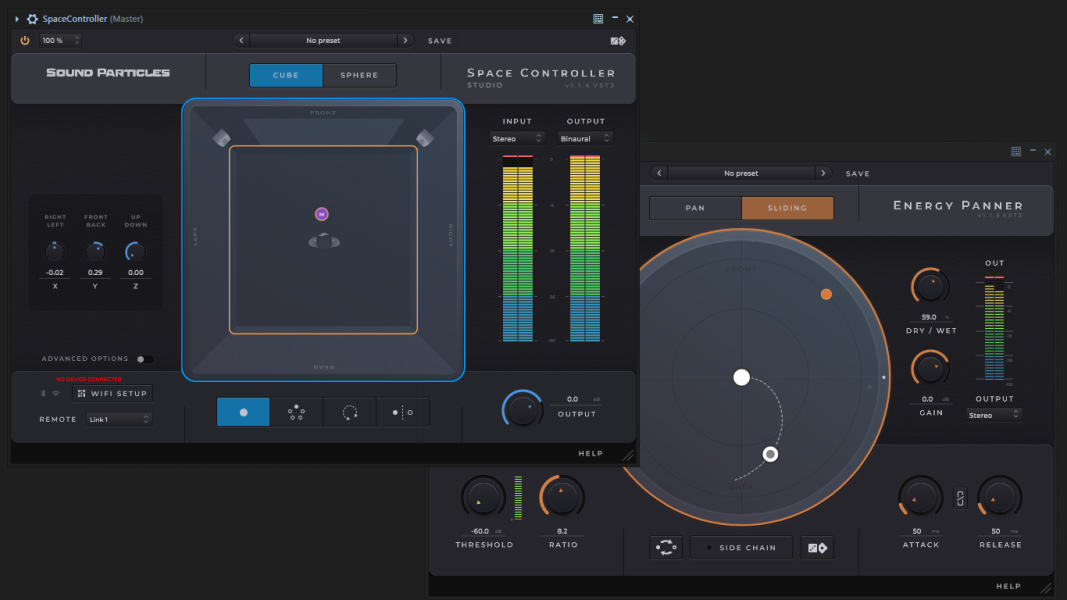The image size is (1067, 600).
Task: Switch to CUBE mode
Action: pos(286,75)
